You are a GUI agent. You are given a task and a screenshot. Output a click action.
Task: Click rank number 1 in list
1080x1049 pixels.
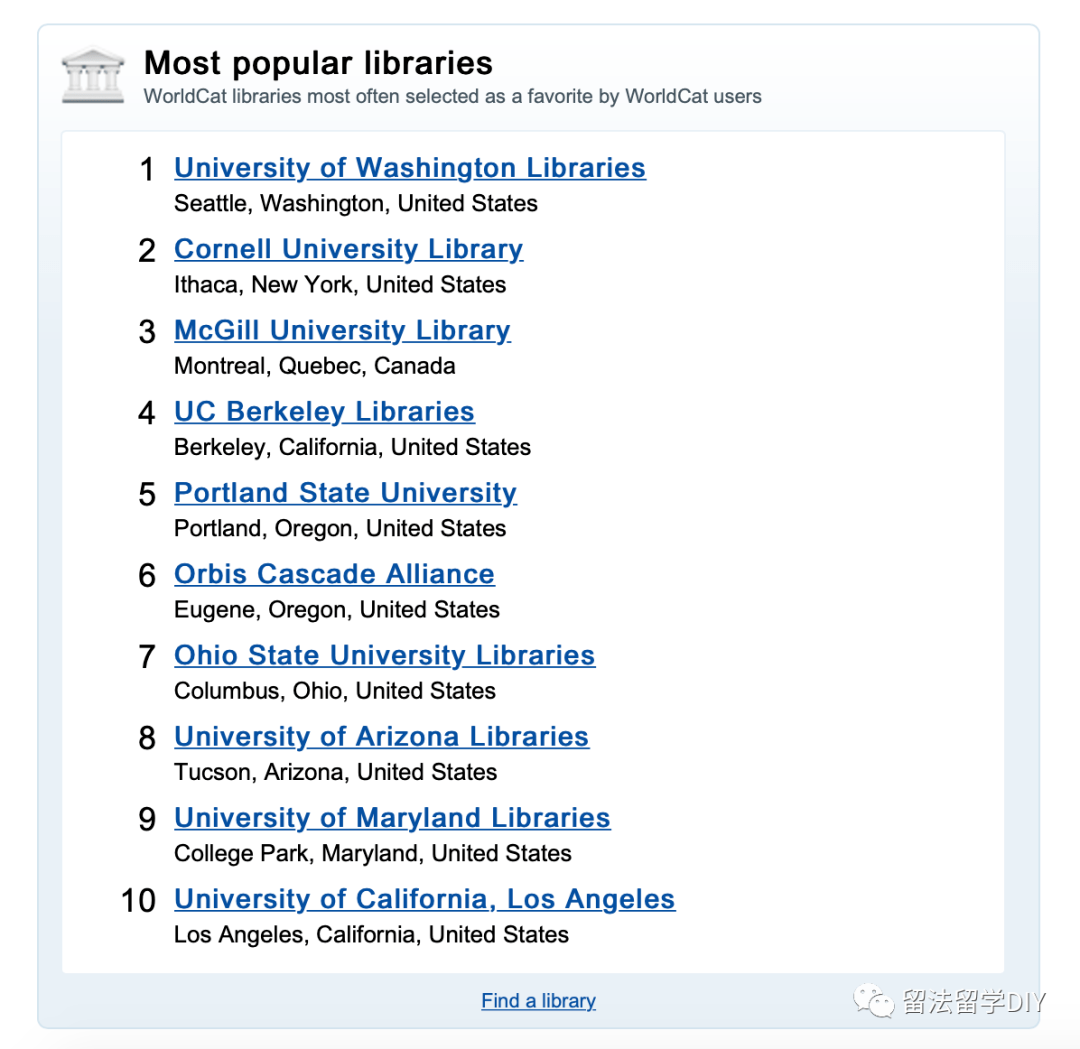[x=147, y=170]
